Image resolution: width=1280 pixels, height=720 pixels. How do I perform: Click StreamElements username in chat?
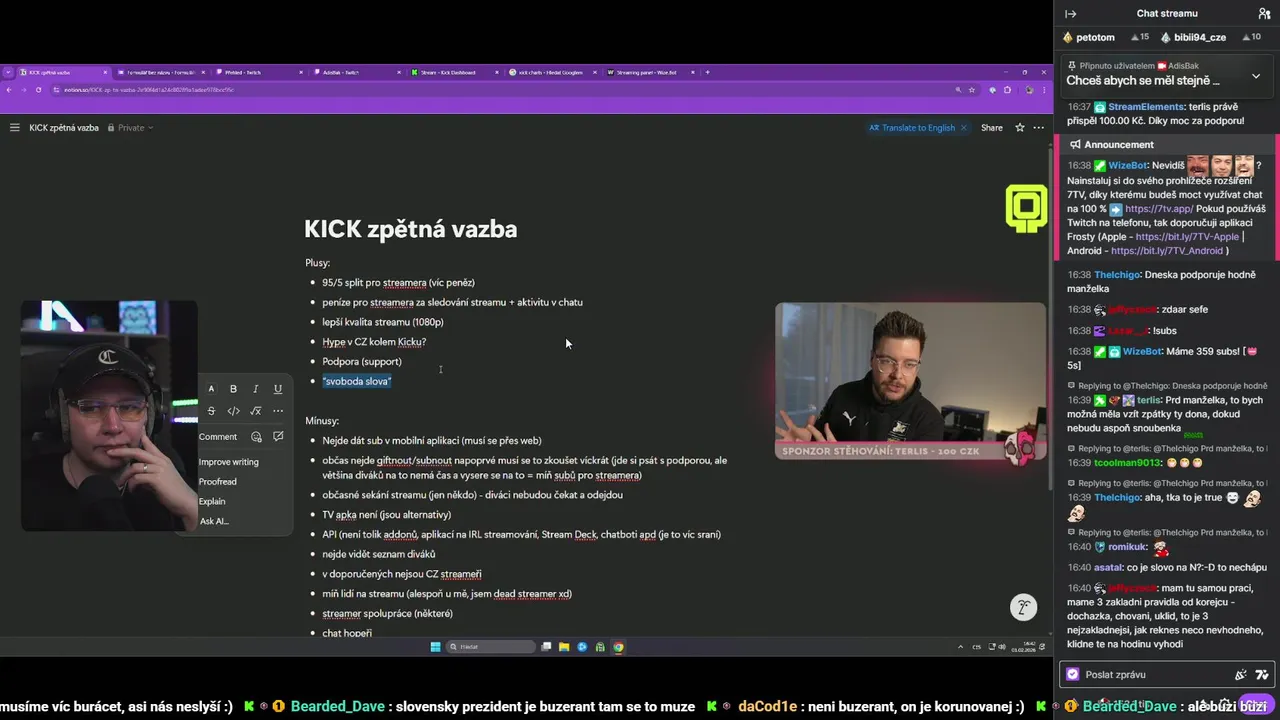tap(1147, 107)
